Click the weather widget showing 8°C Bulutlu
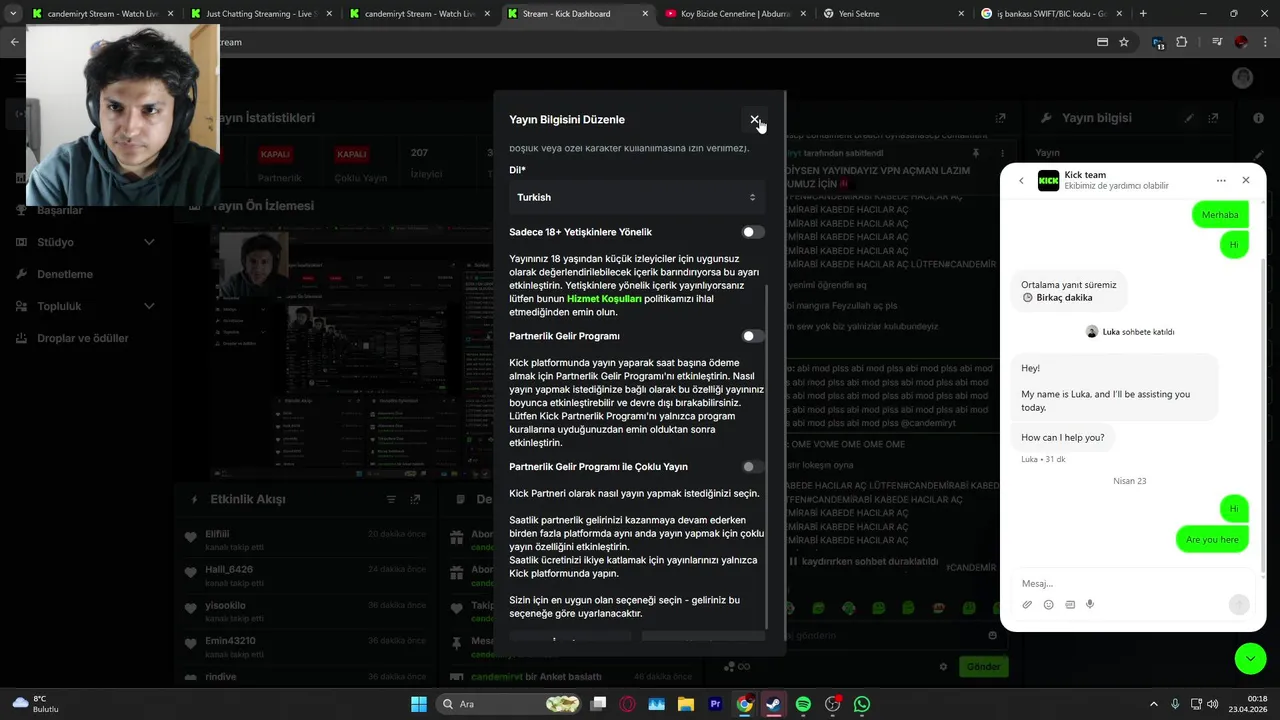 36,704
